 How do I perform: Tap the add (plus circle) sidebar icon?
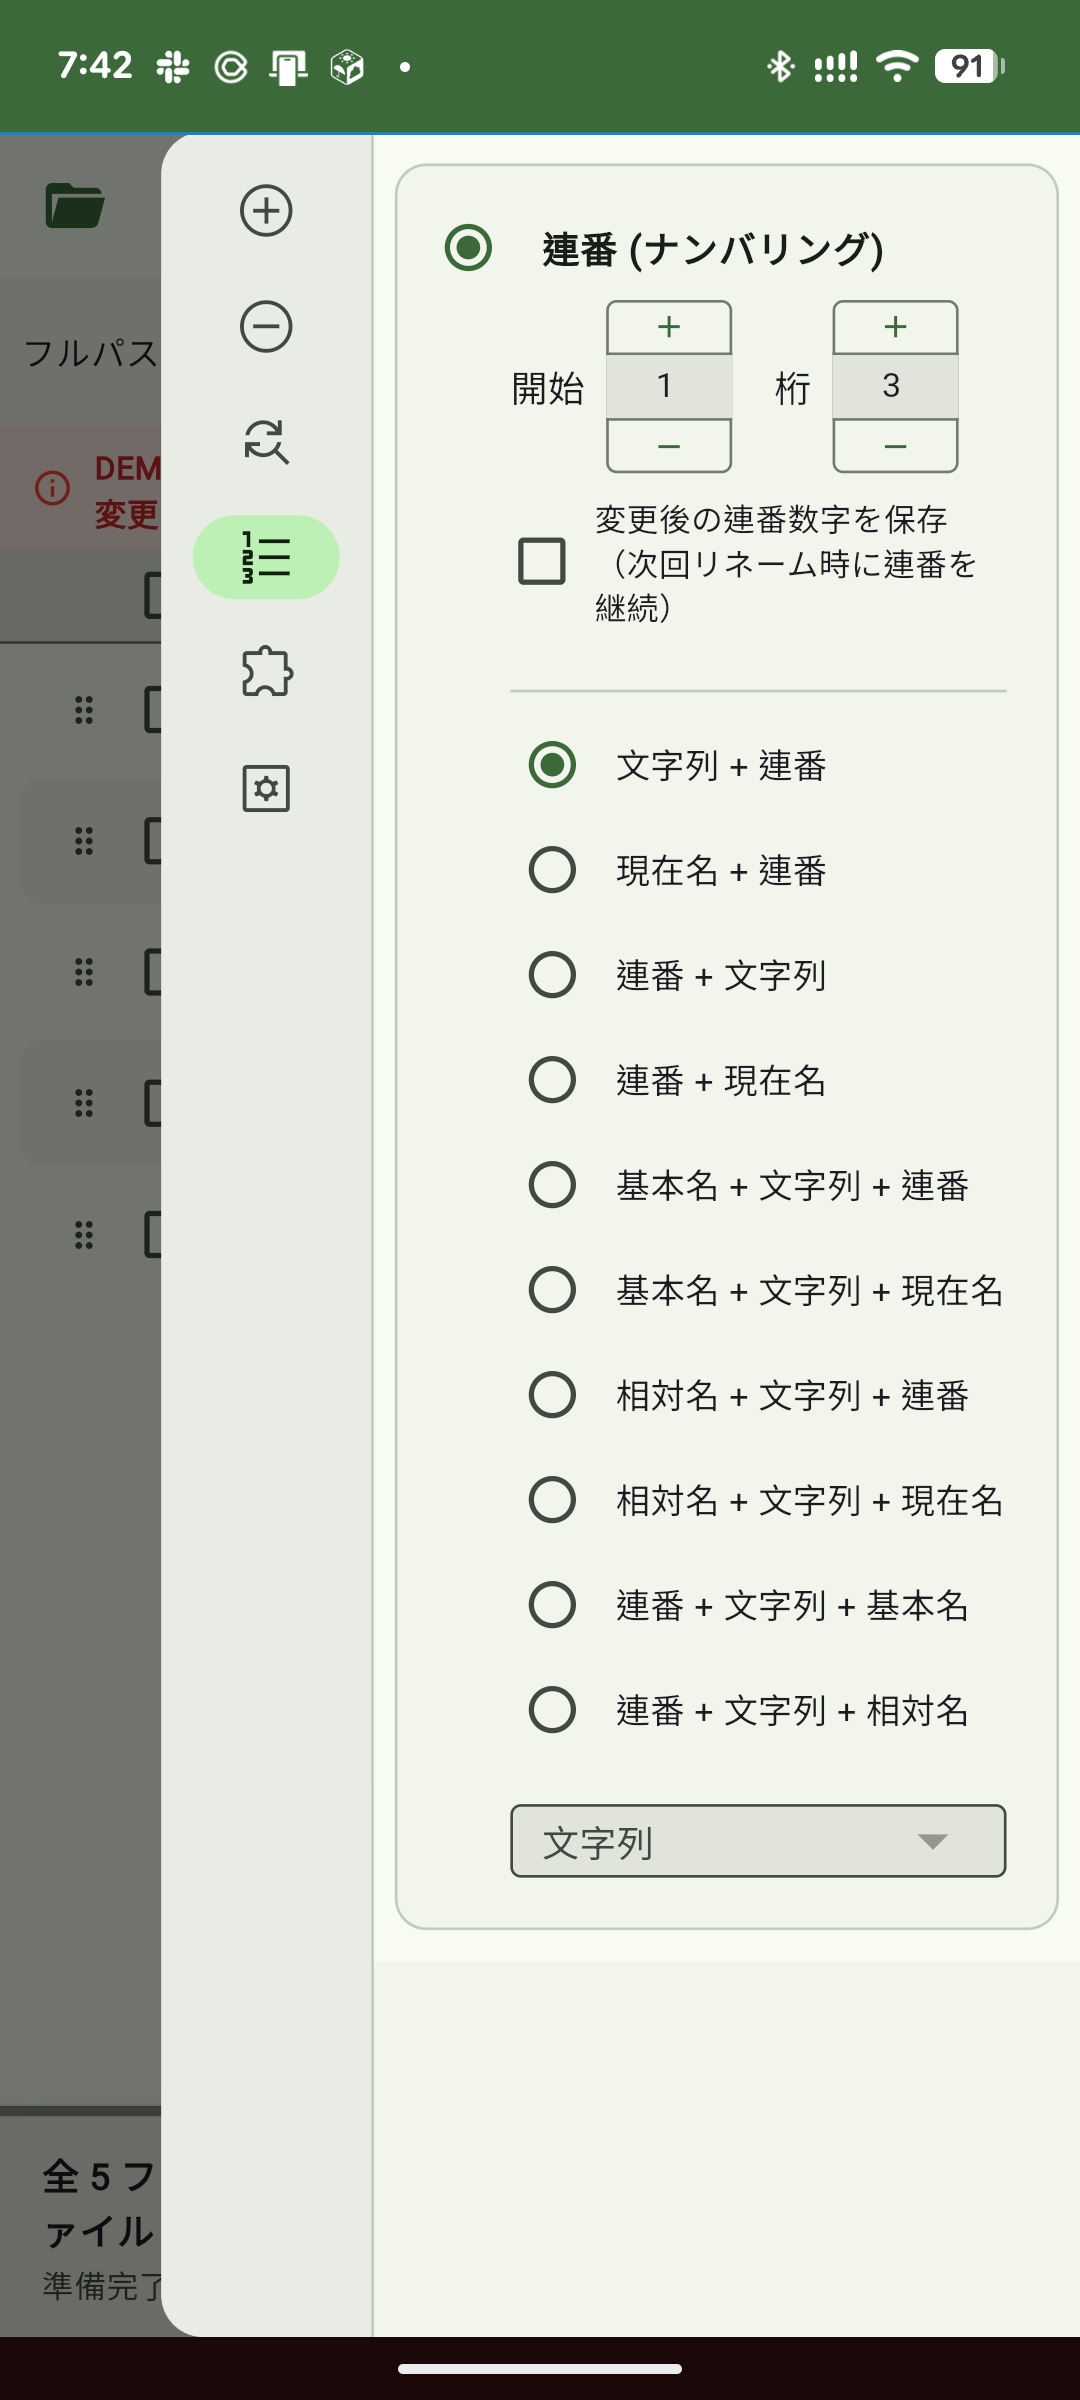point(266,210)
